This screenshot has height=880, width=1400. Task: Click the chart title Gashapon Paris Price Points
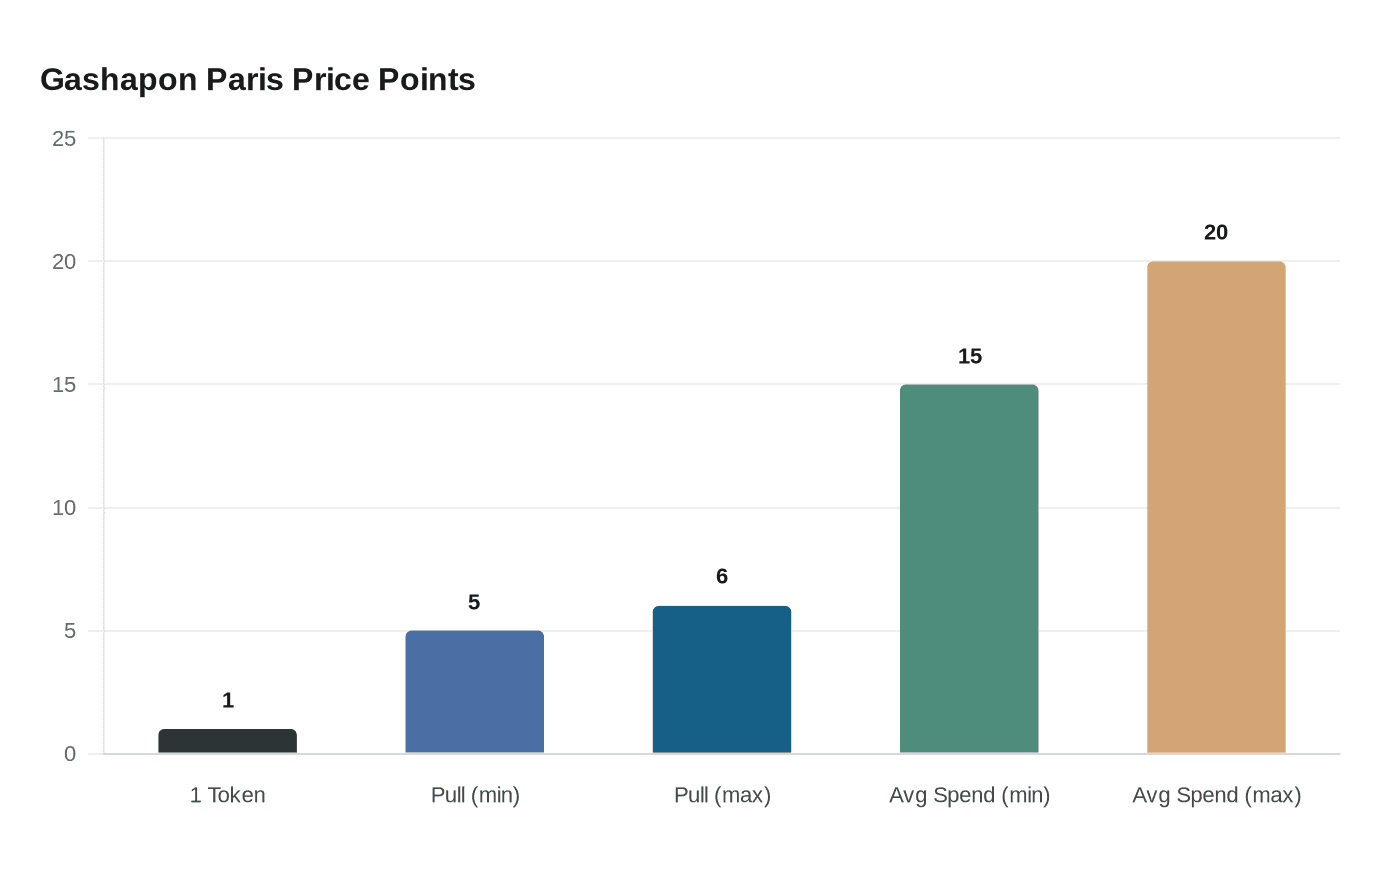[x=257, y=80]
